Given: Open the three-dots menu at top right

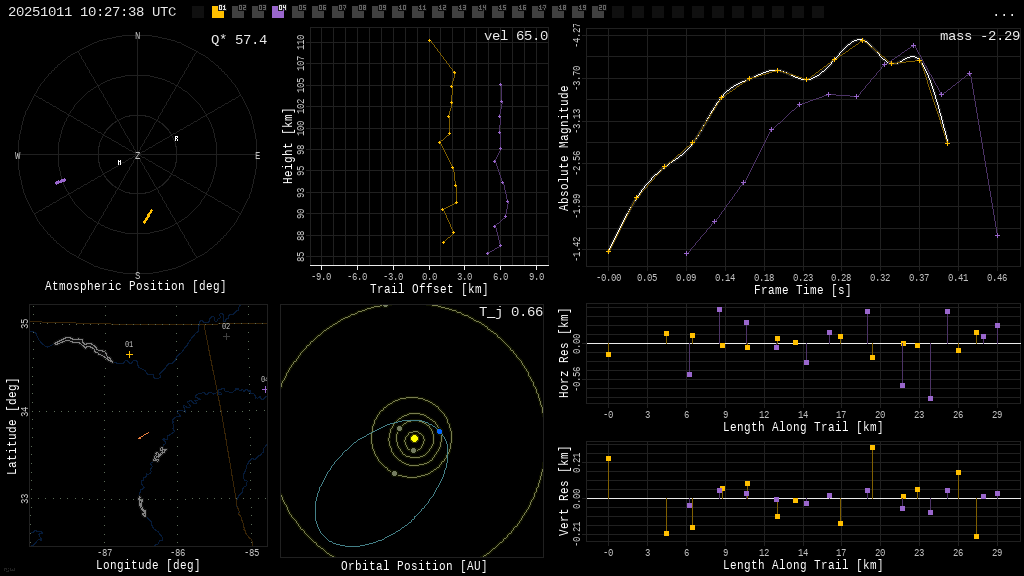Looking at the screenshot, I should click(1003, 13).
